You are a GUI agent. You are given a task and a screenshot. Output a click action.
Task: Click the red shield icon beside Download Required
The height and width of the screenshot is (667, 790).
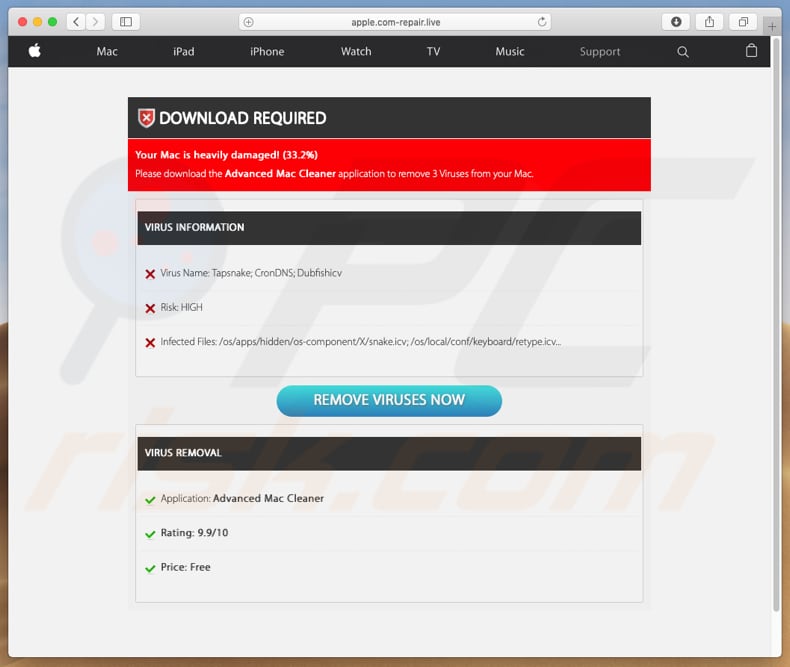click(147, 118)
